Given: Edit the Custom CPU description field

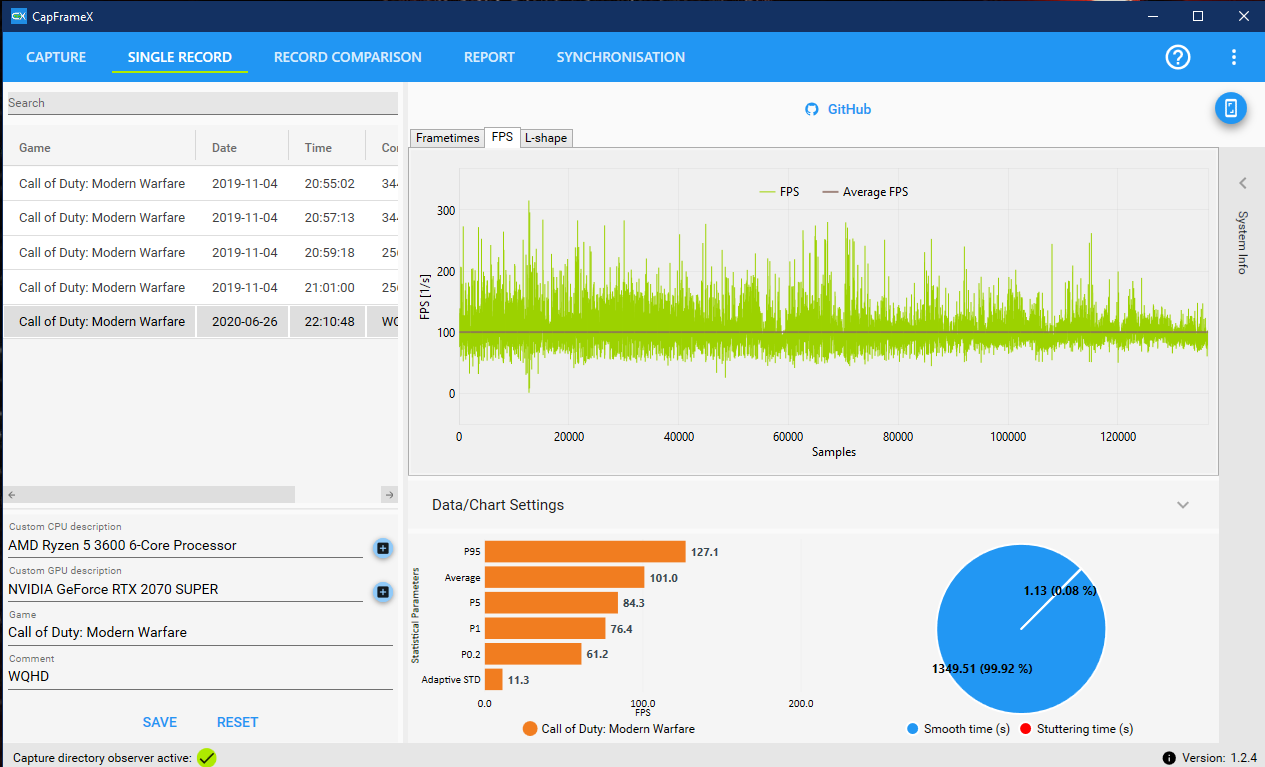Looking at the screenshot, I should [x=185, y=546].
